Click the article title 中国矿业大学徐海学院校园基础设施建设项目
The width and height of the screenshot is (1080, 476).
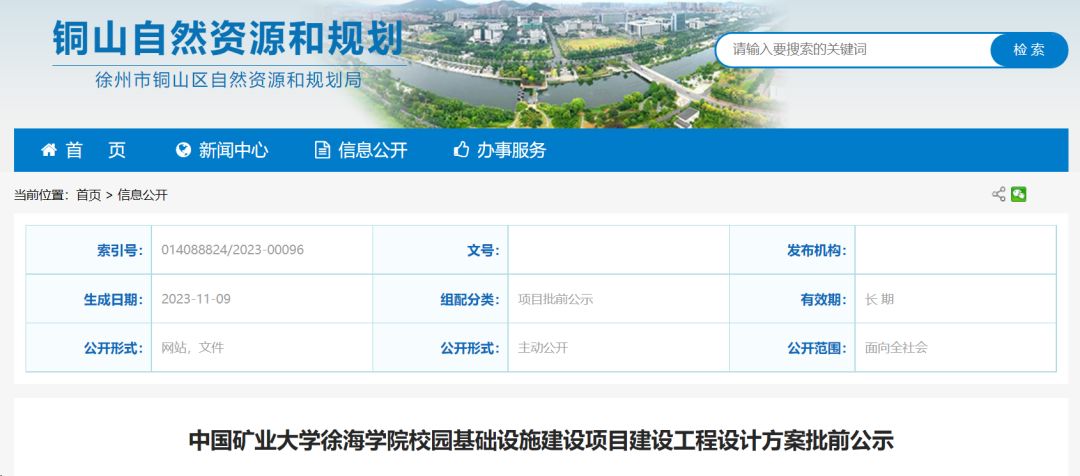541,440
